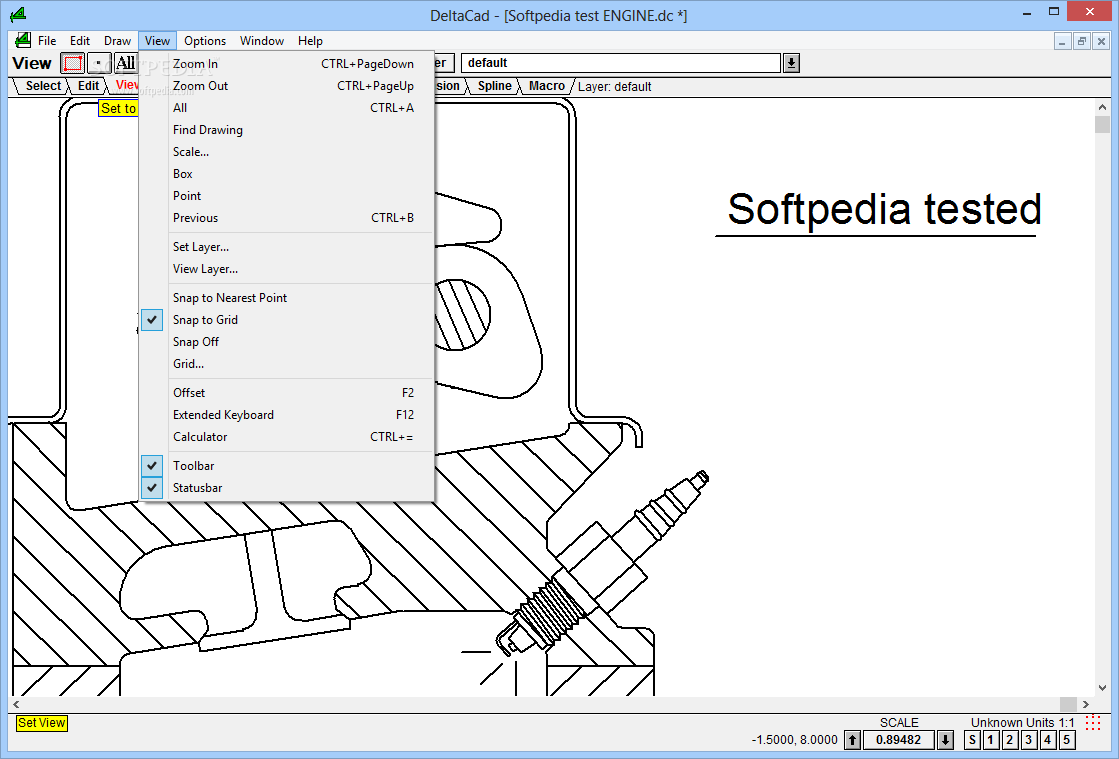
Task: Open the layer dropdown arrow beside default
Action: click(791, 63)
